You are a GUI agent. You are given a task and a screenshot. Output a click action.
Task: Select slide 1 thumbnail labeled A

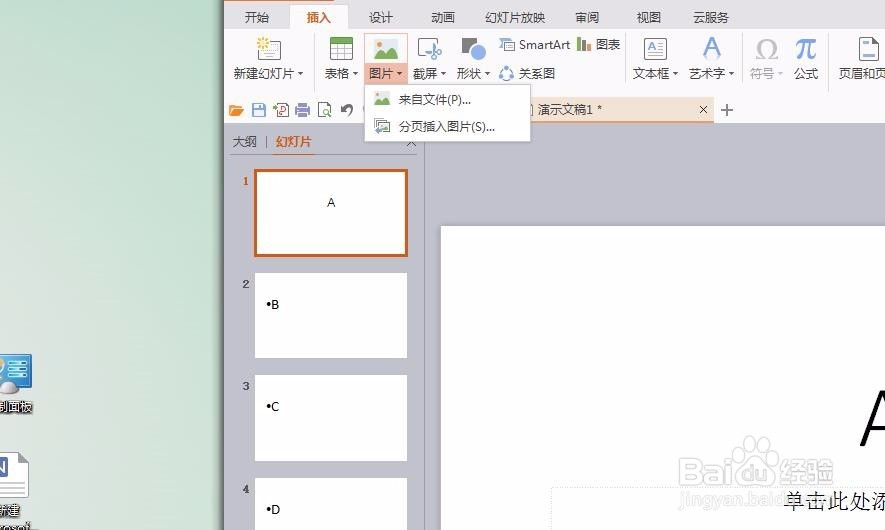pos(331,213)
